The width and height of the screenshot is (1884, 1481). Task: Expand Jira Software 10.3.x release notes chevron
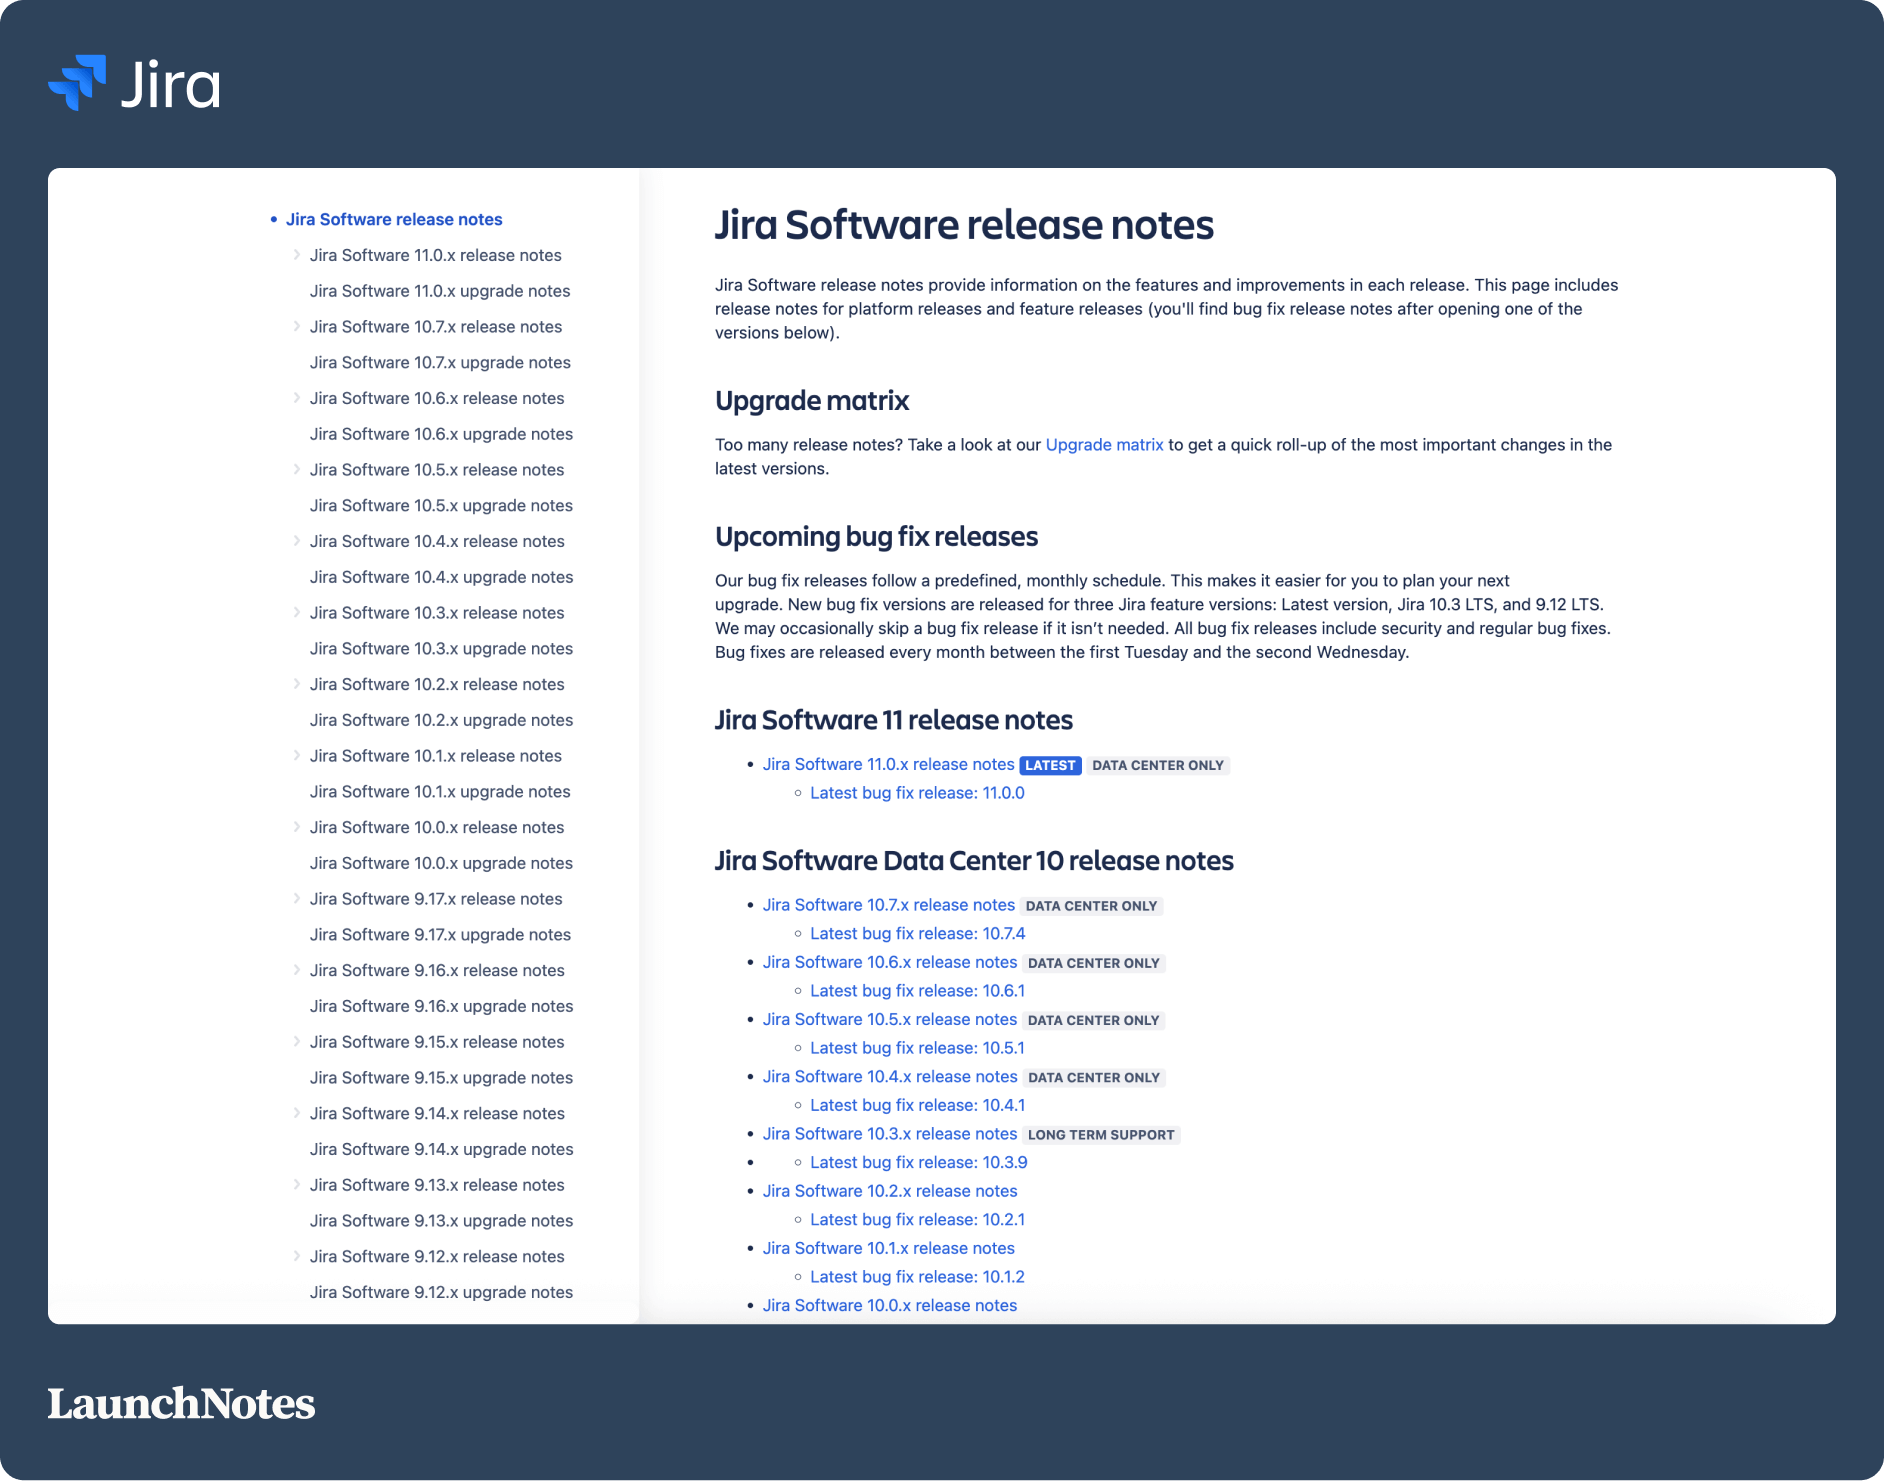[x=297, y=613]
